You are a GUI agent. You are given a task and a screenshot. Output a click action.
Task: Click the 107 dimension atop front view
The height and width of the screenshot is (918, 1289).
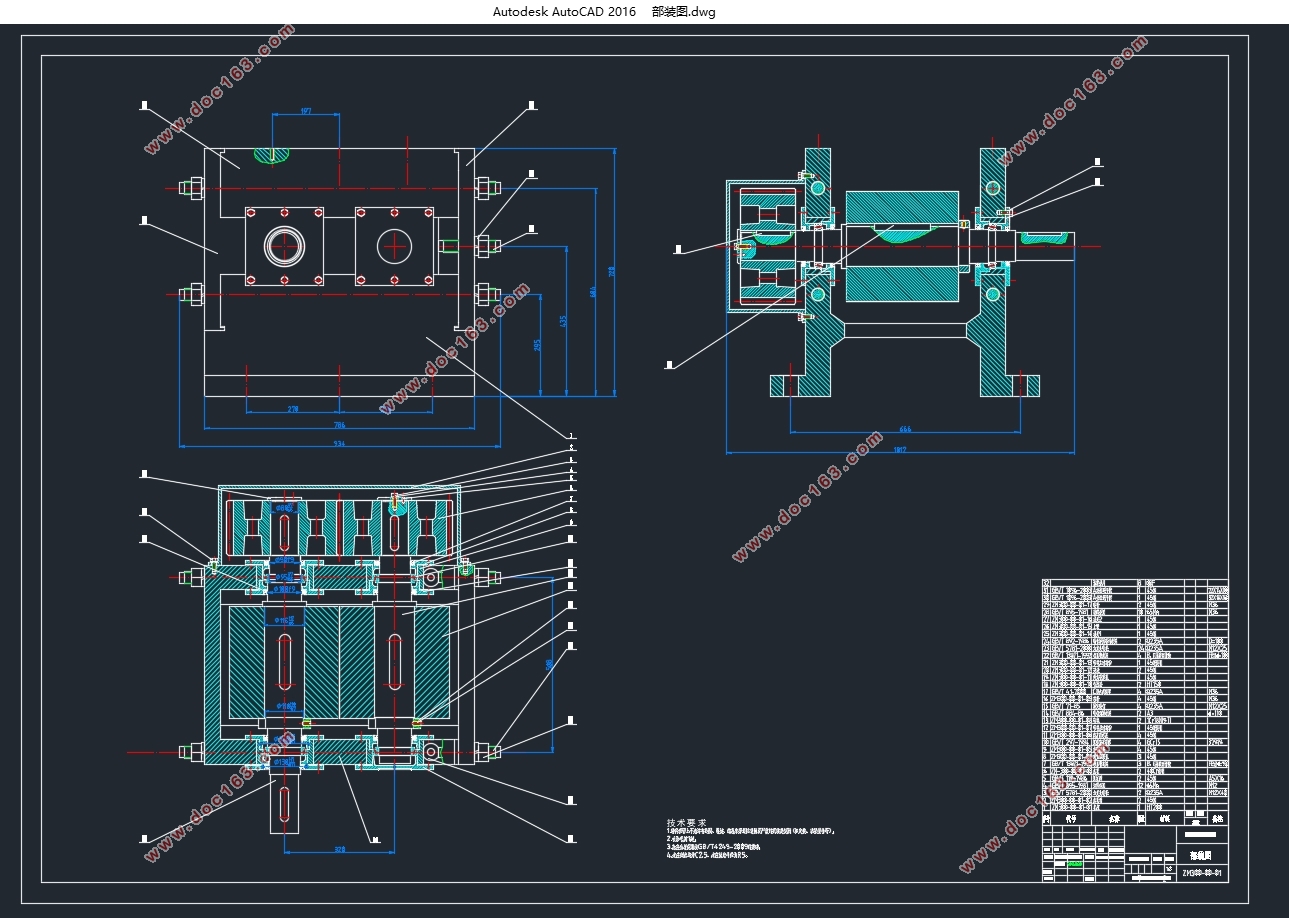coord(306,112)
